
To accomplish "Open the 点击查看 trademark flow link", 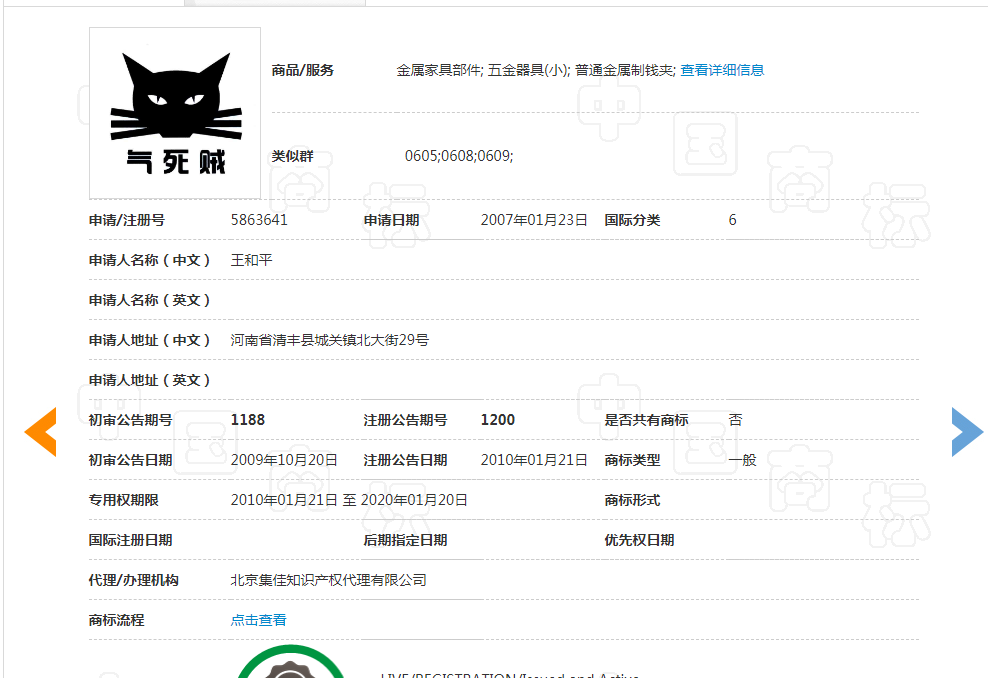I will pyautogui.click(x=257, y=620).
